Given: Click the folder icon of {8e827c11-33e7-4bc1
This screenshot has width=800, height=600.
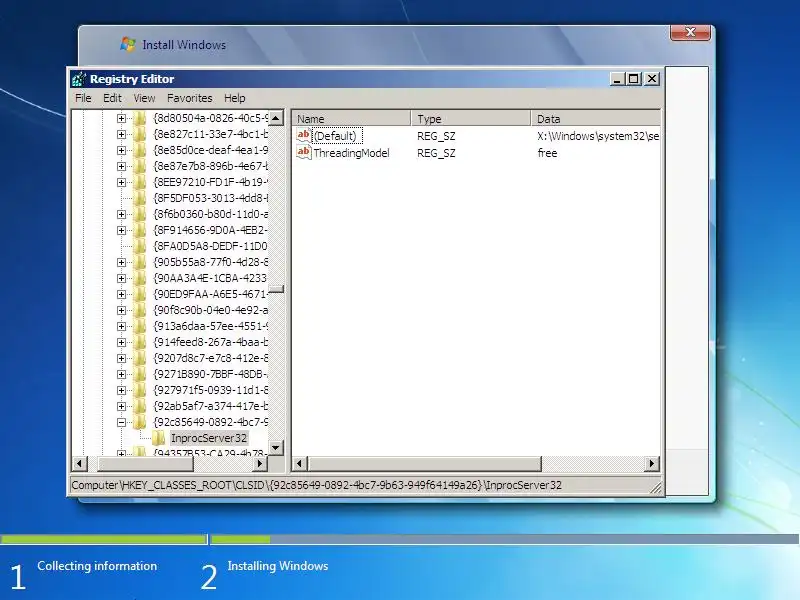Looking at the screenshot, I should [x=140, y=134].
